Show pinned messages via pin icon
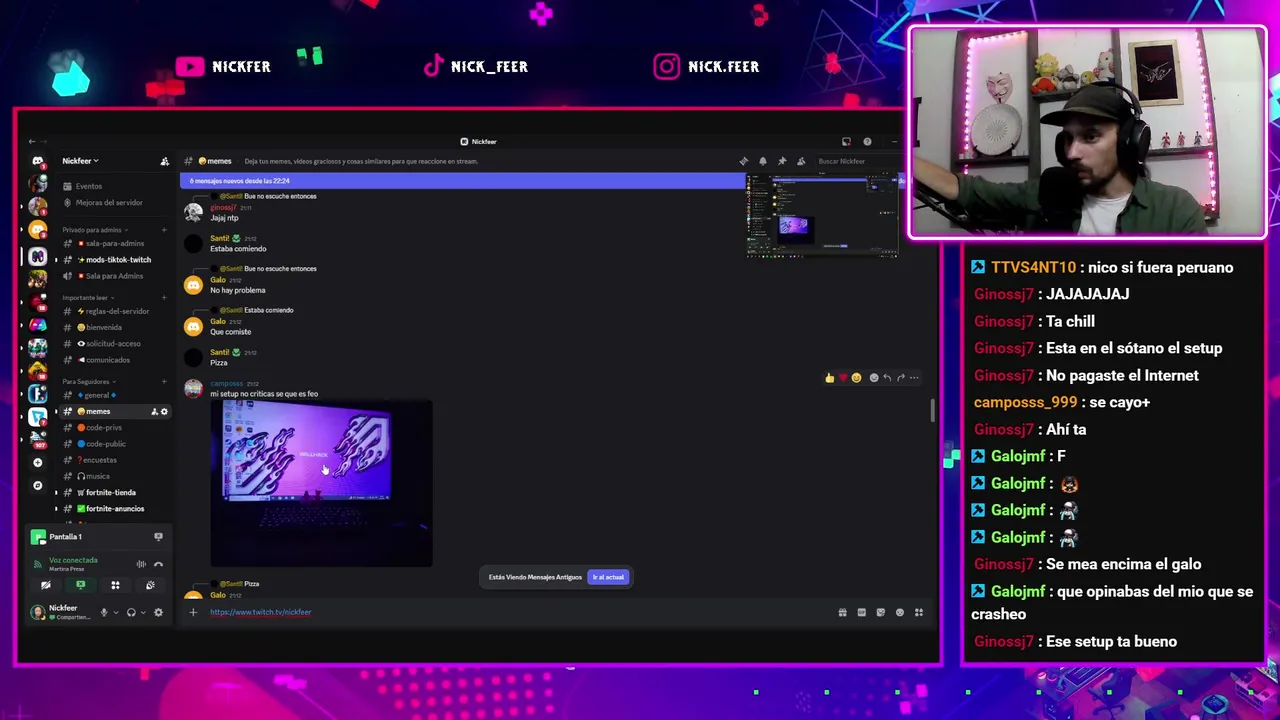This screenshot has width=1280, height=720. [x=782, y=161]
